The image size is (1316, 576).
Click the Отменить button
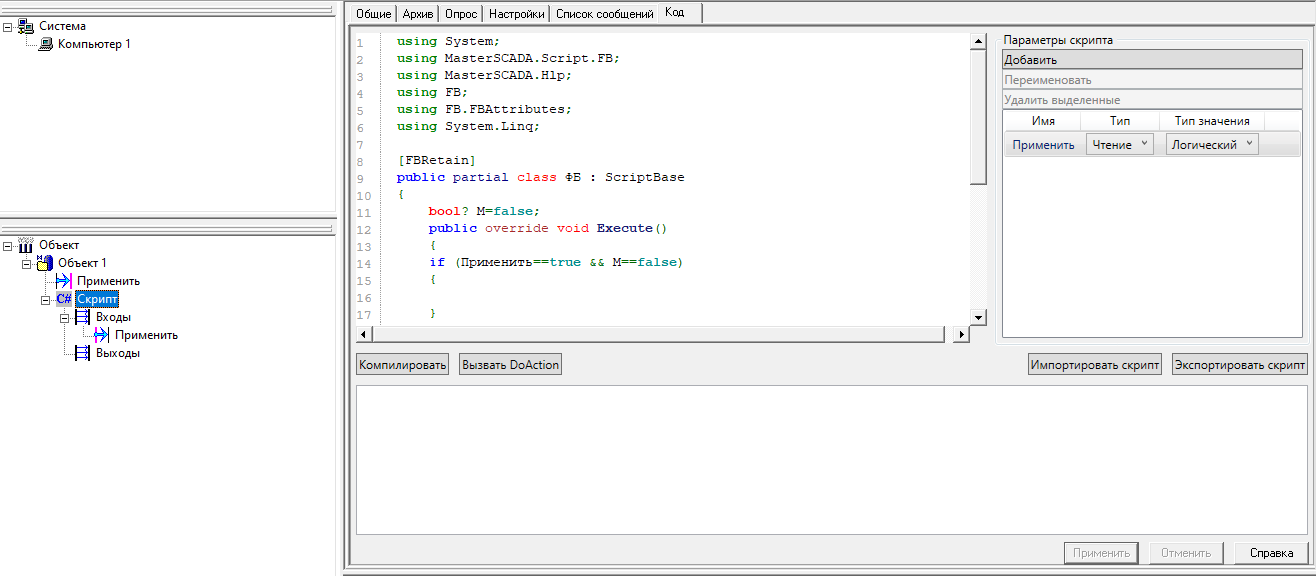(x=1186, y=552)
